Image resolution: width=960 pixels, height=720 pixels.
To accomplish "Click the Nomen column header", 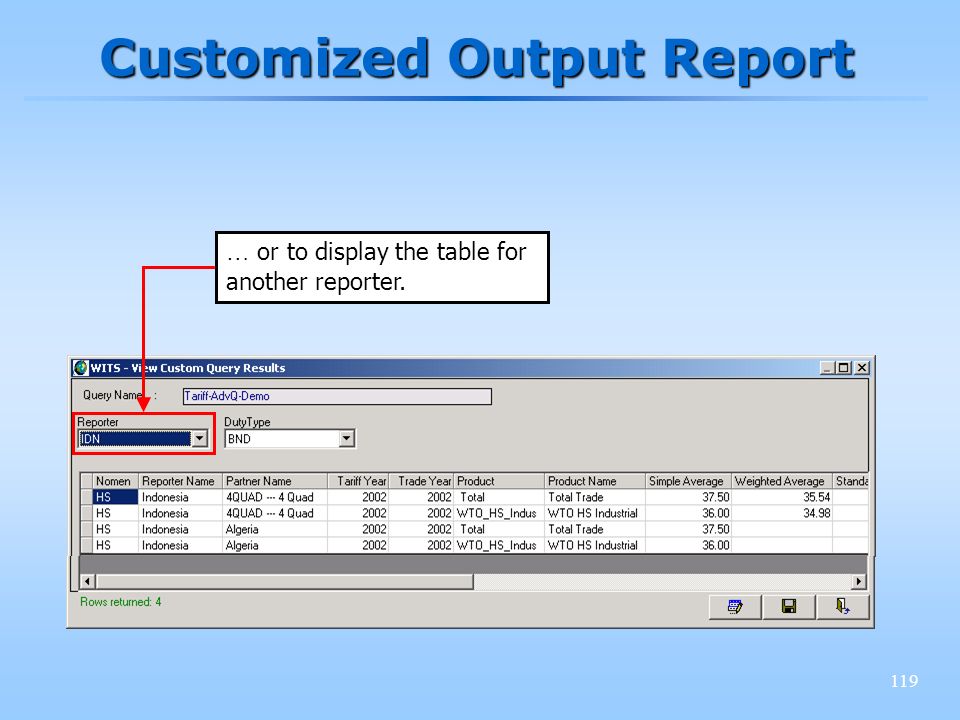I will coord(115,481).
